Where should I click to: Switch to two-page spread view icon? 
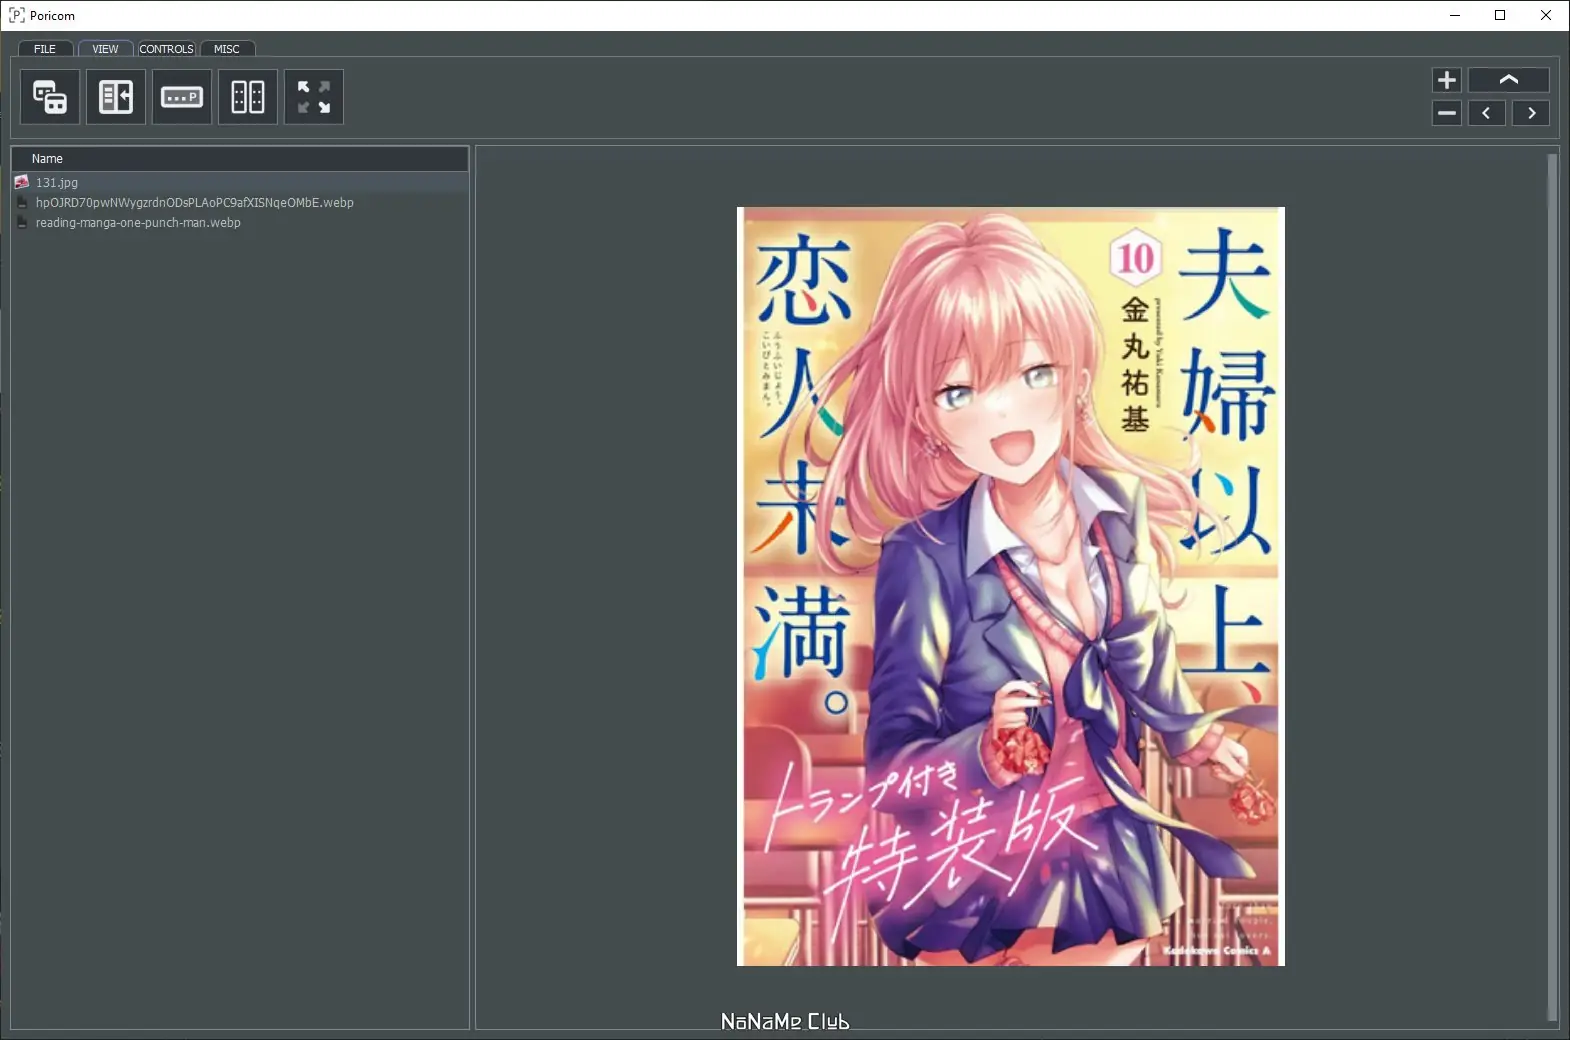248,97
